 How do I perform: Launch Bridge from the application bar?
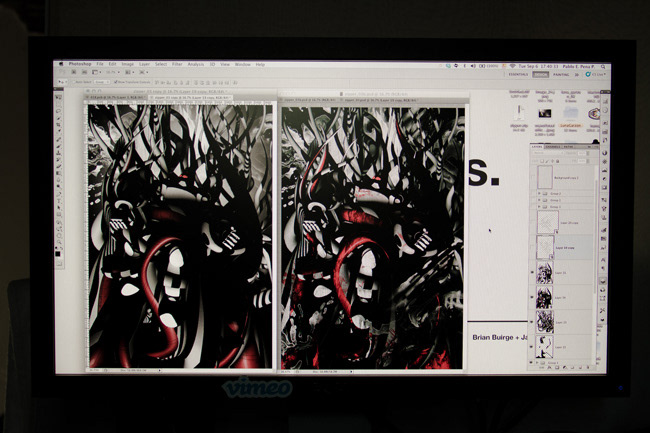tap(74, 72)
